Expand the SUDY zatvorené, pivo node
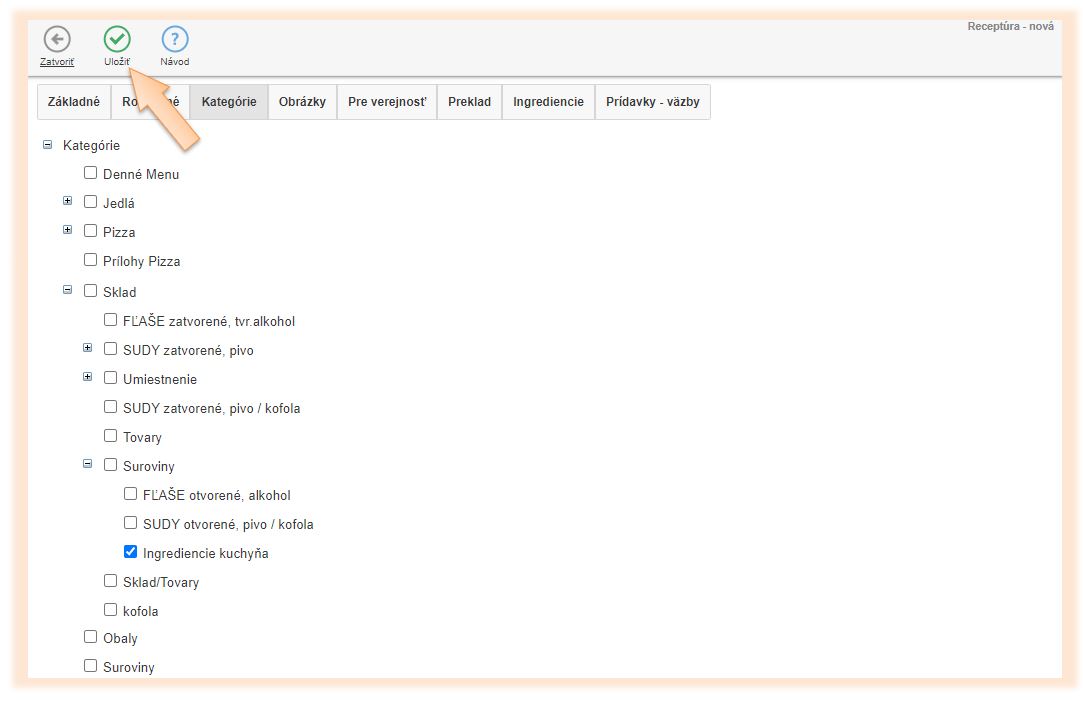 coord(88,348)
